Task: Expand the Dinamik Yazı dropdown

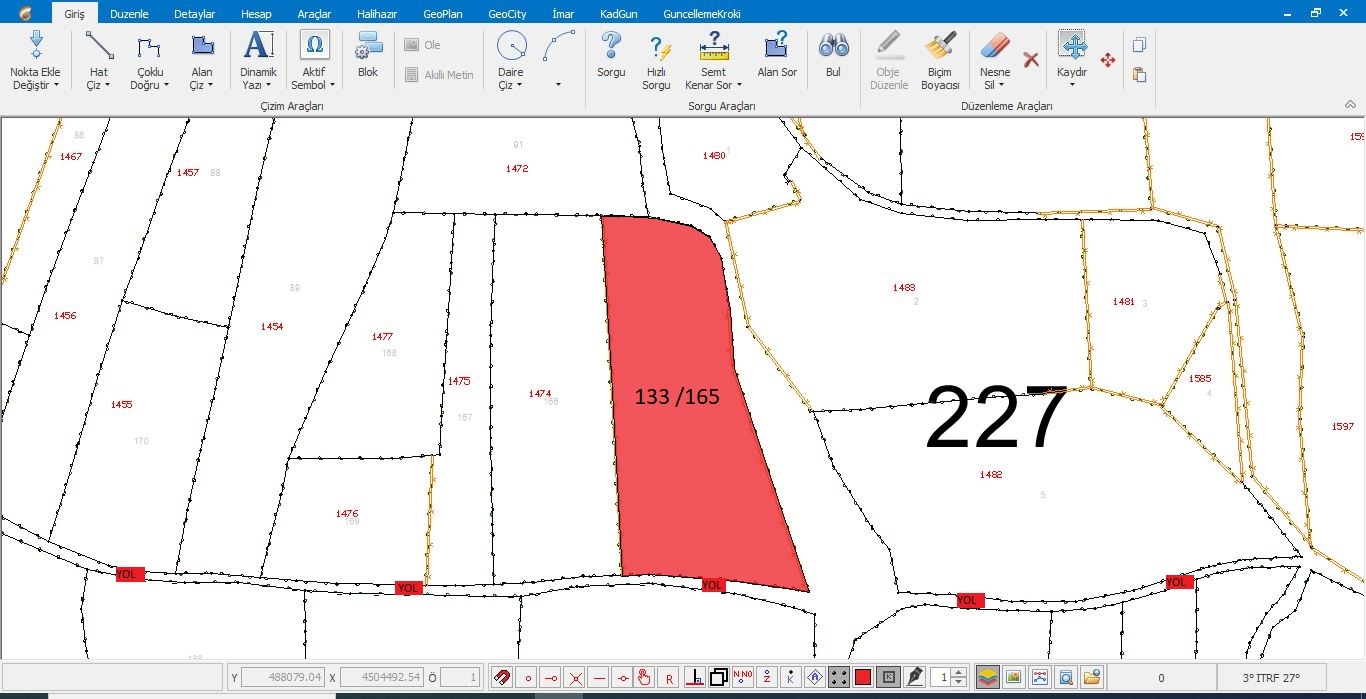Action: (258, 85)
